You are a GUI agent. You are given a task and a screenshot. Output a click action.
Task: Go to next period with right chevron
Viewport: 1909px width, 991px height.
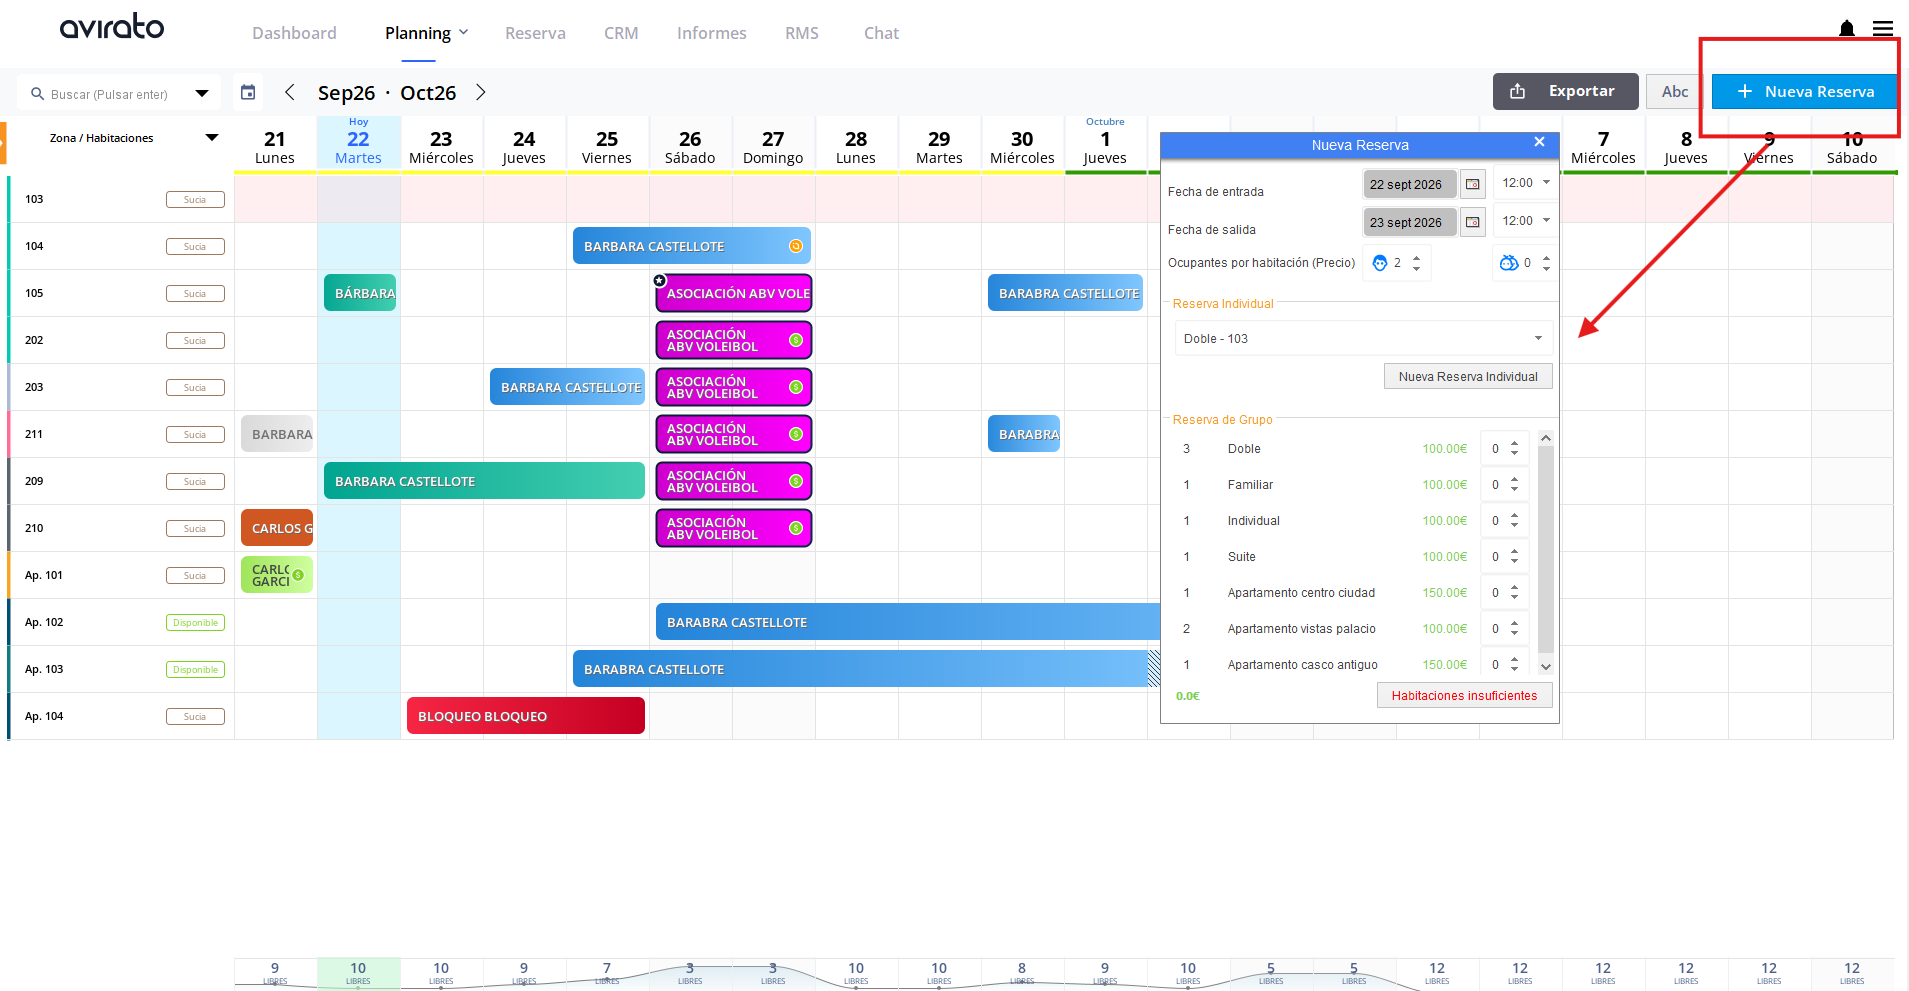tap(481, 92)
